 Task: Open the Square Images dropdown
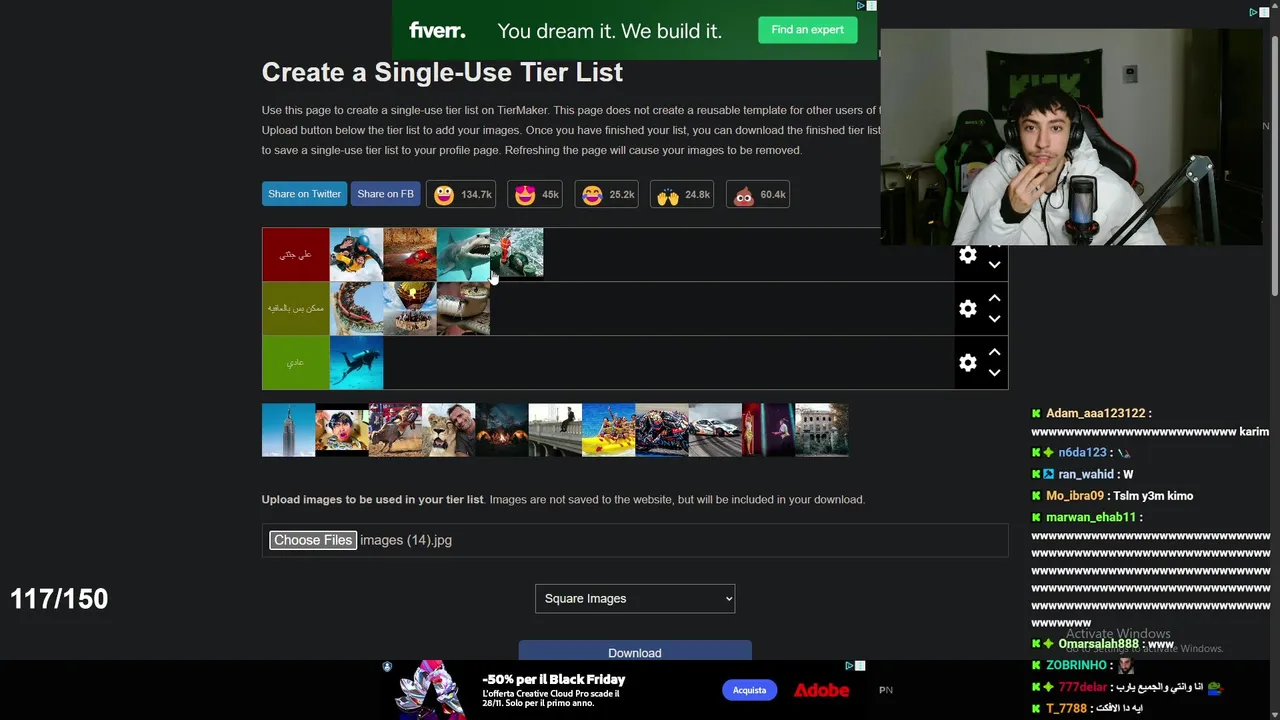coord(635,598)
